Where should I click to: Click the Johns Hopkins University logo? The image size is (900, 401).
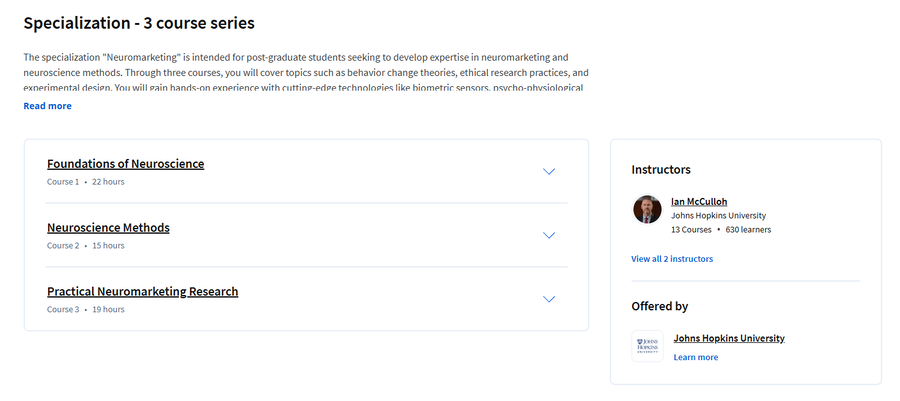point(647,346)
